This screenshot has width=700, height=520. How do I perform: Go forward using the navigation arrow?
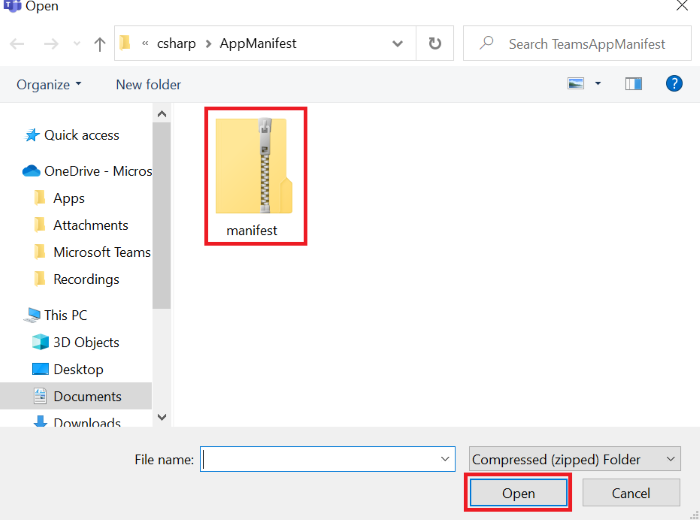[51, 44]
